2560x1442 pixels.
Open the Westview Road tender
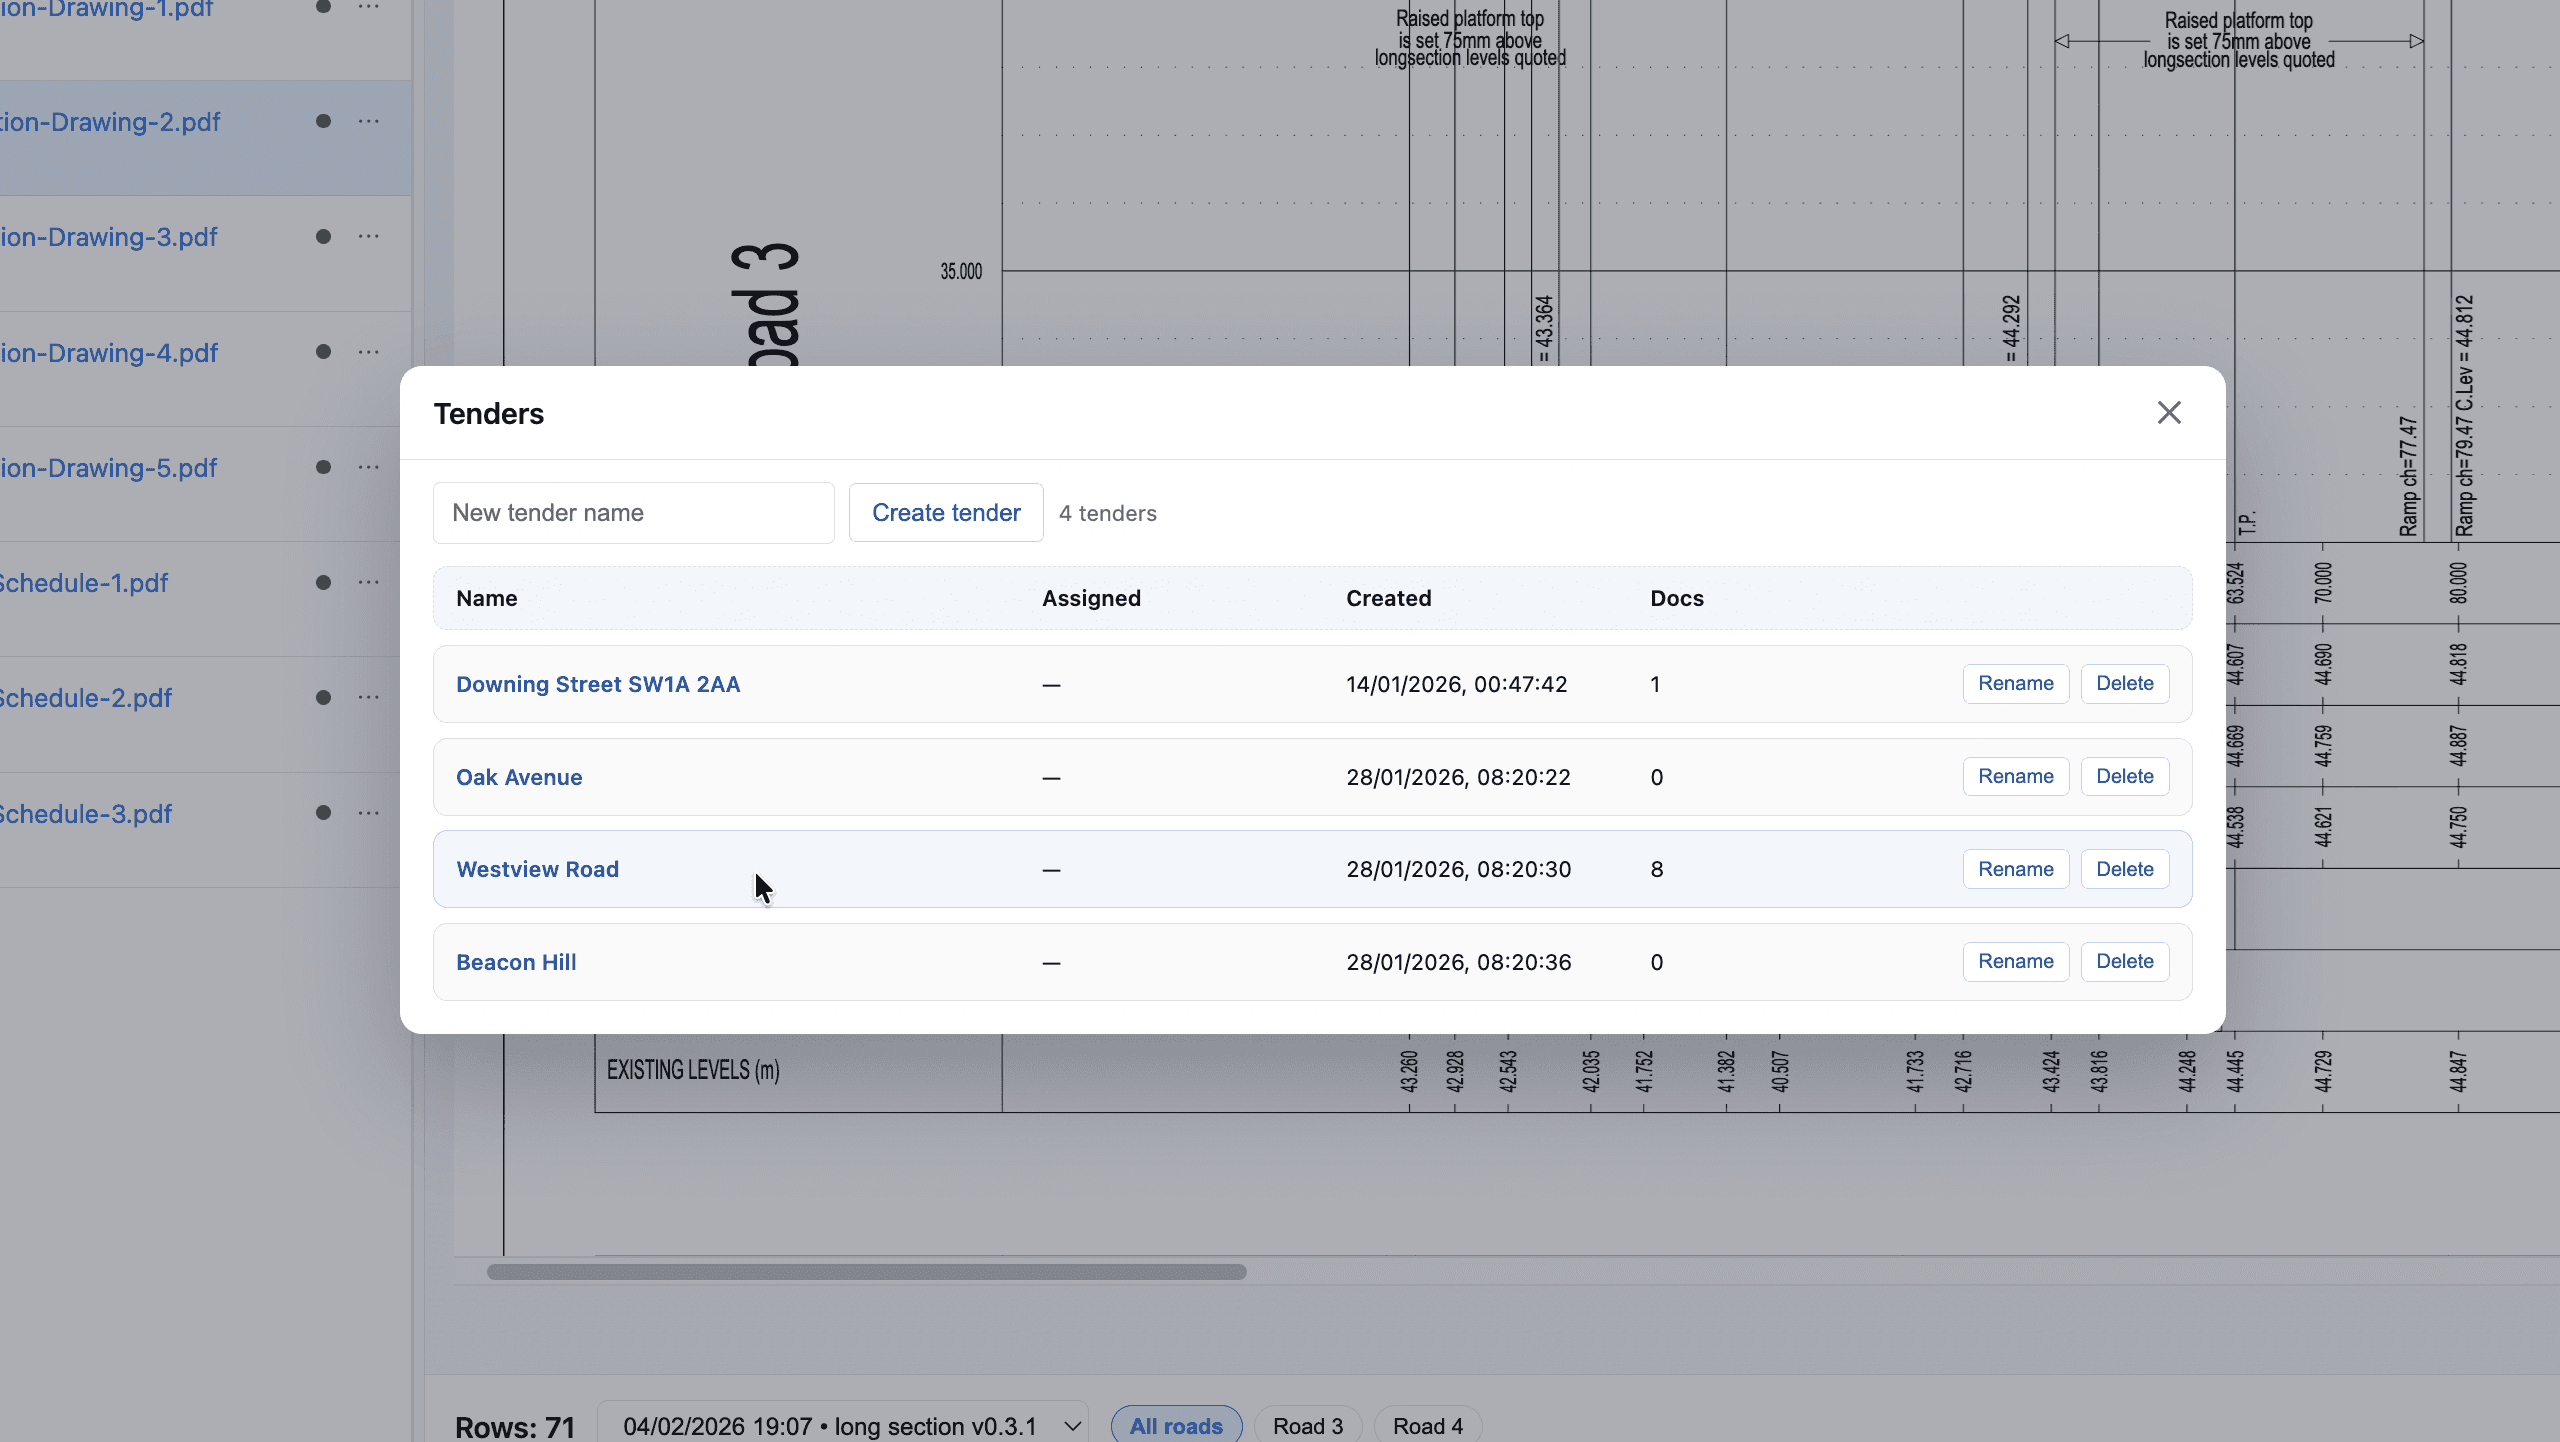click(x=538, y=870)
